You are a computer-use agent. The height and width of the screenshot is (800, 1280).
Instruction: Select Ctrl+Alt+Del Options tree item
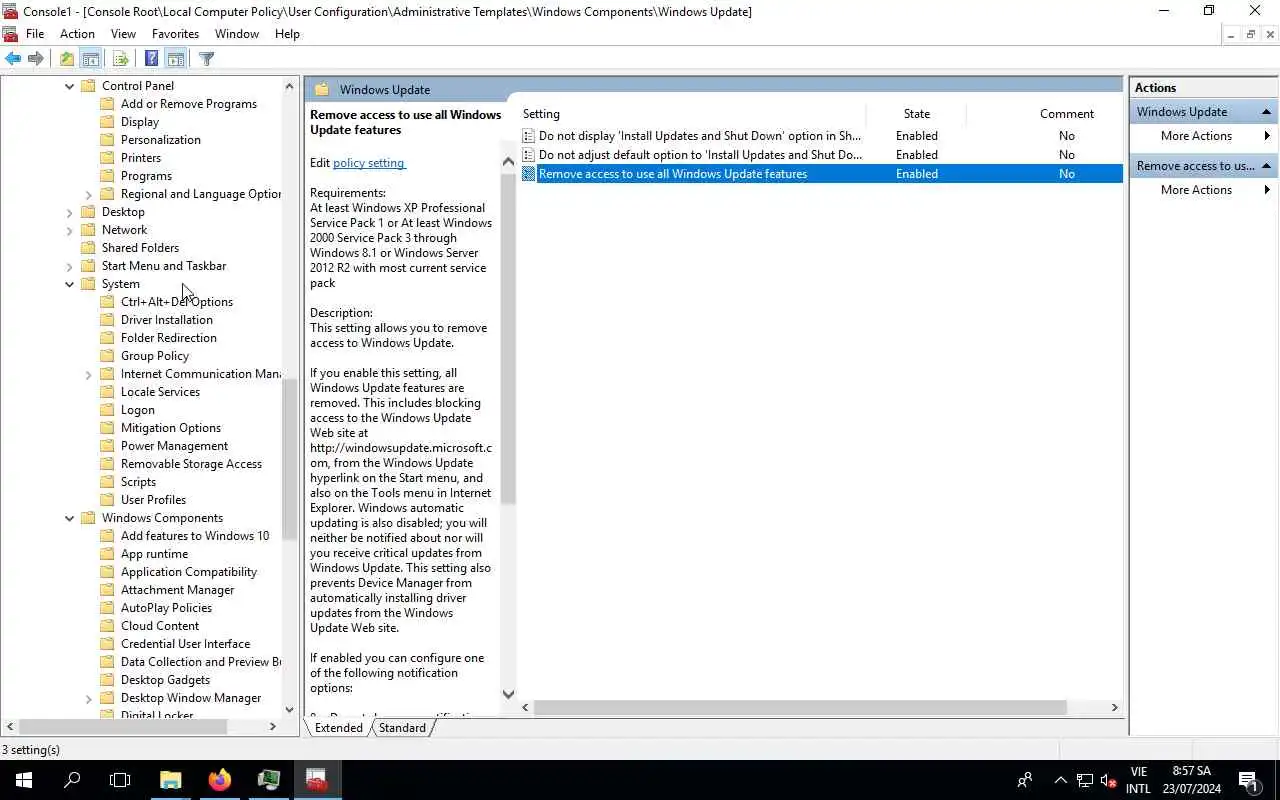177,302
